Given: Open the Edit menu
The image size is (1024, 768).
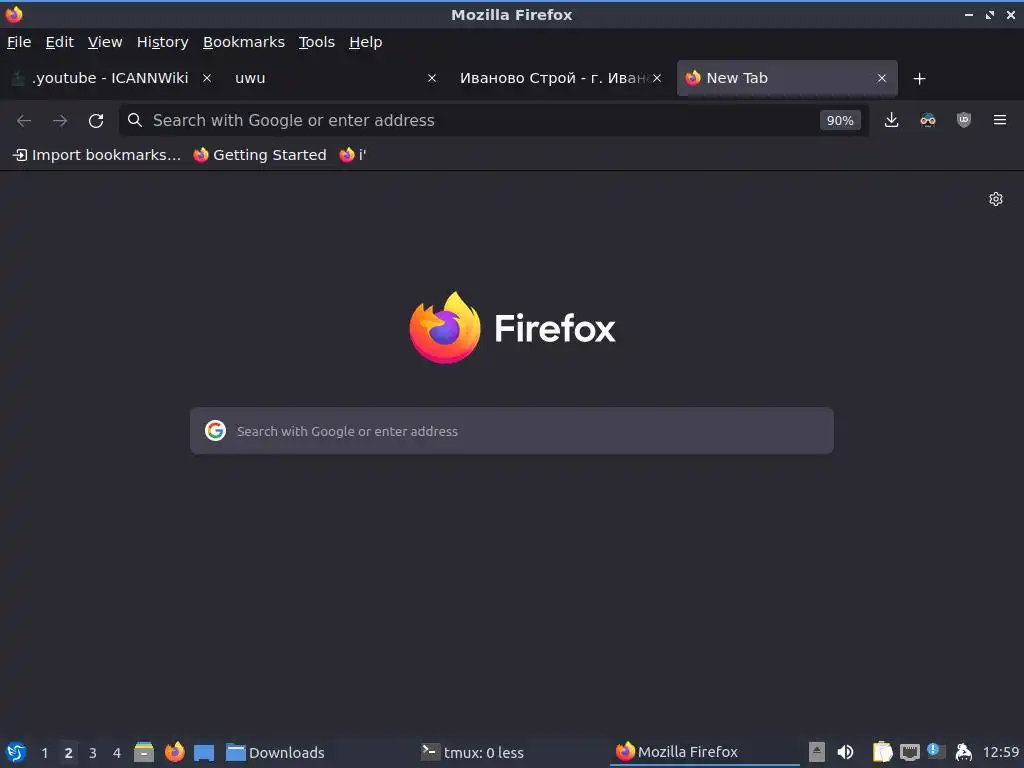Looking at the screenshot, I should 59,42.
